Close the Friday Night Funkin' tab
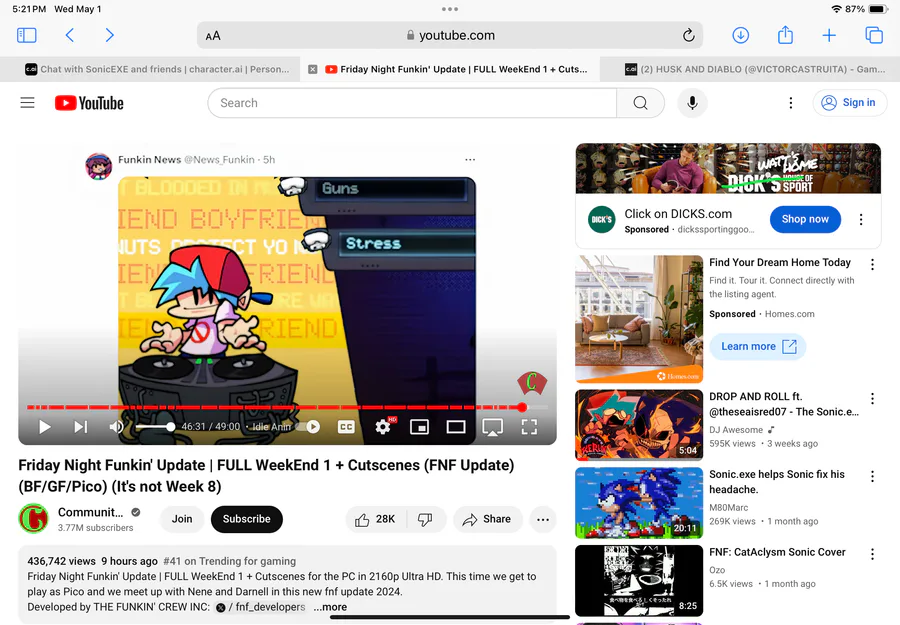This screenshot has height=625, width=900. tap(312, 69)
